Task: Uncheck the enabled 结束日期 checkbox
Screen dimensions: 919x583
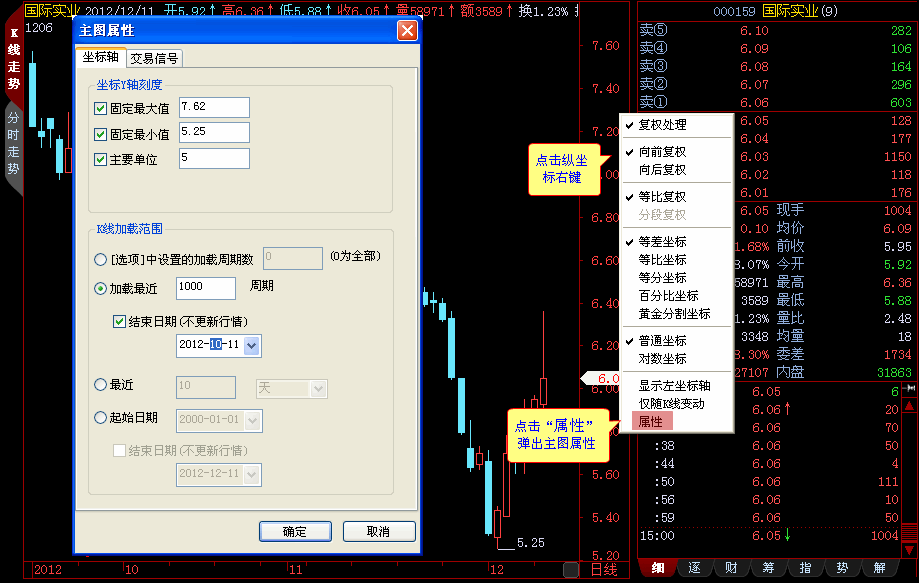Action: (120, 321)
